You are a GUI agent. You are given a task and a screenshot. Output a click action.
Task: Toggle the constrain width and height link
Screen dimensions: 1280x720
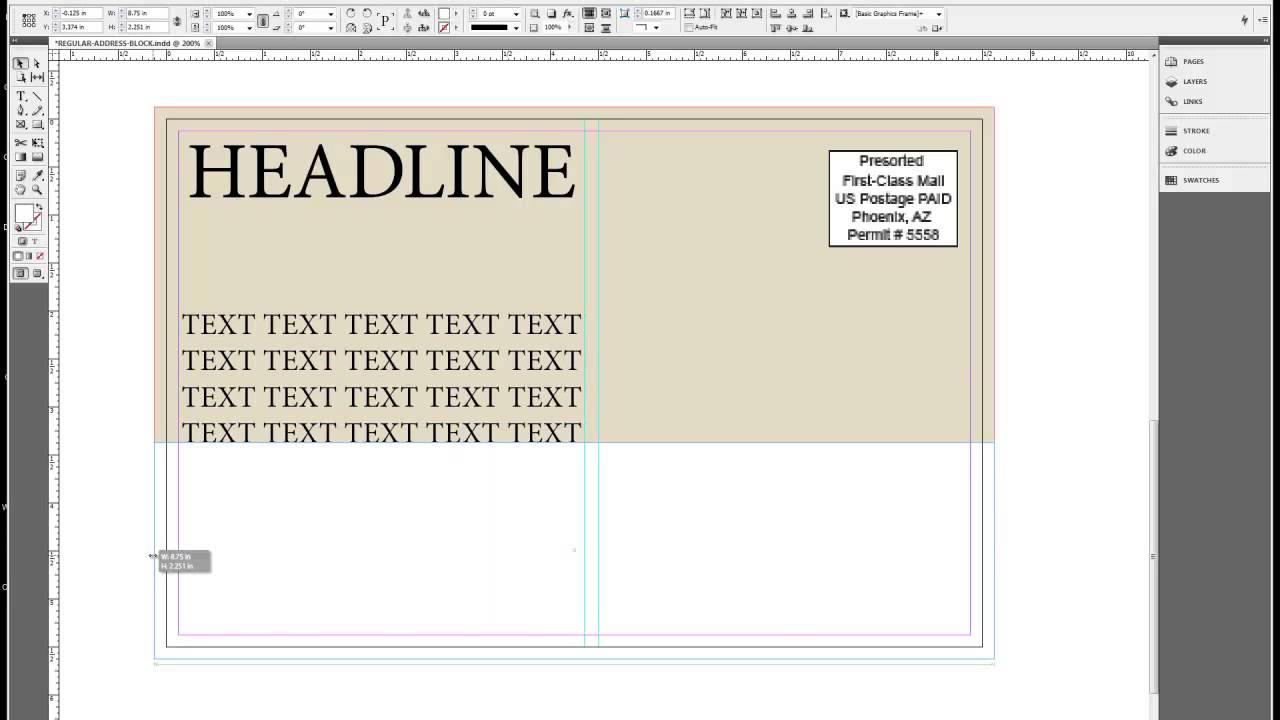click(176, 20)
